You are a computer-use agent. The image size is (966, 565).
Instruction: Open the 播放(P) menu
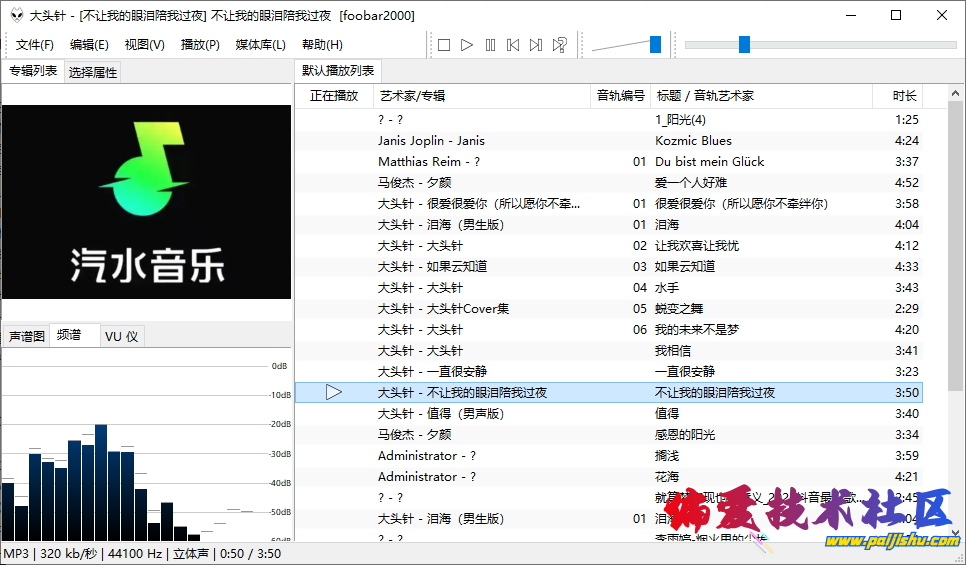coord(200,45)
